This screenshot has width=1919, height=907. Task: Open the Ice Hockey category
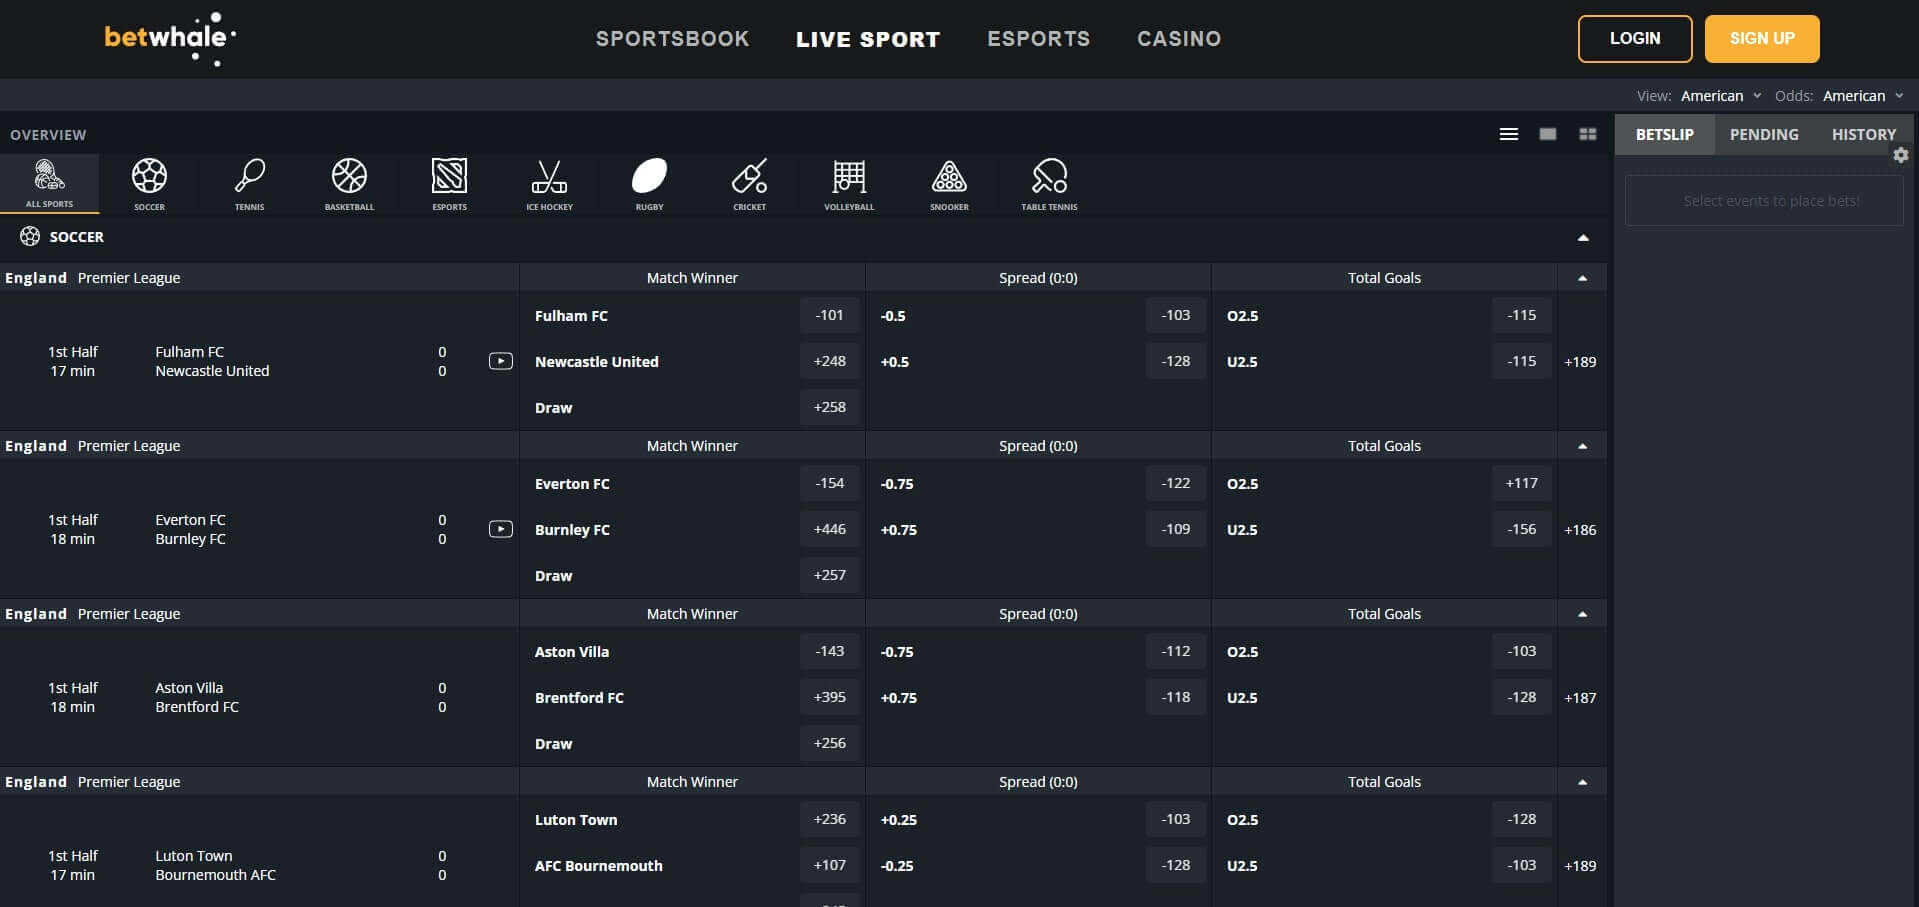tap(549, 183)
